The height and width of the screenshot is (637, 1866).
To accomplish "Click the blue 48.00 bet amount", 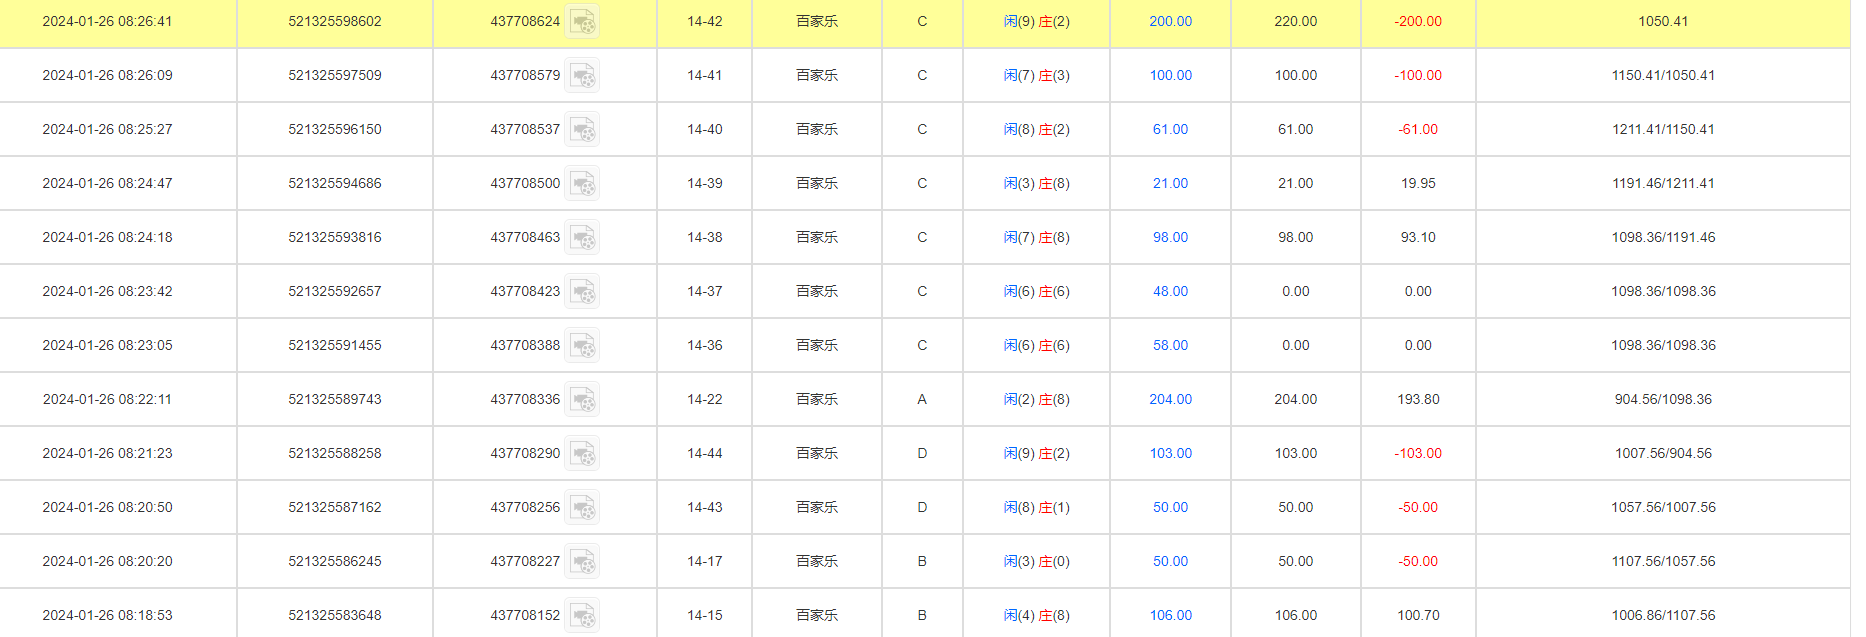I will [1170, 291].
